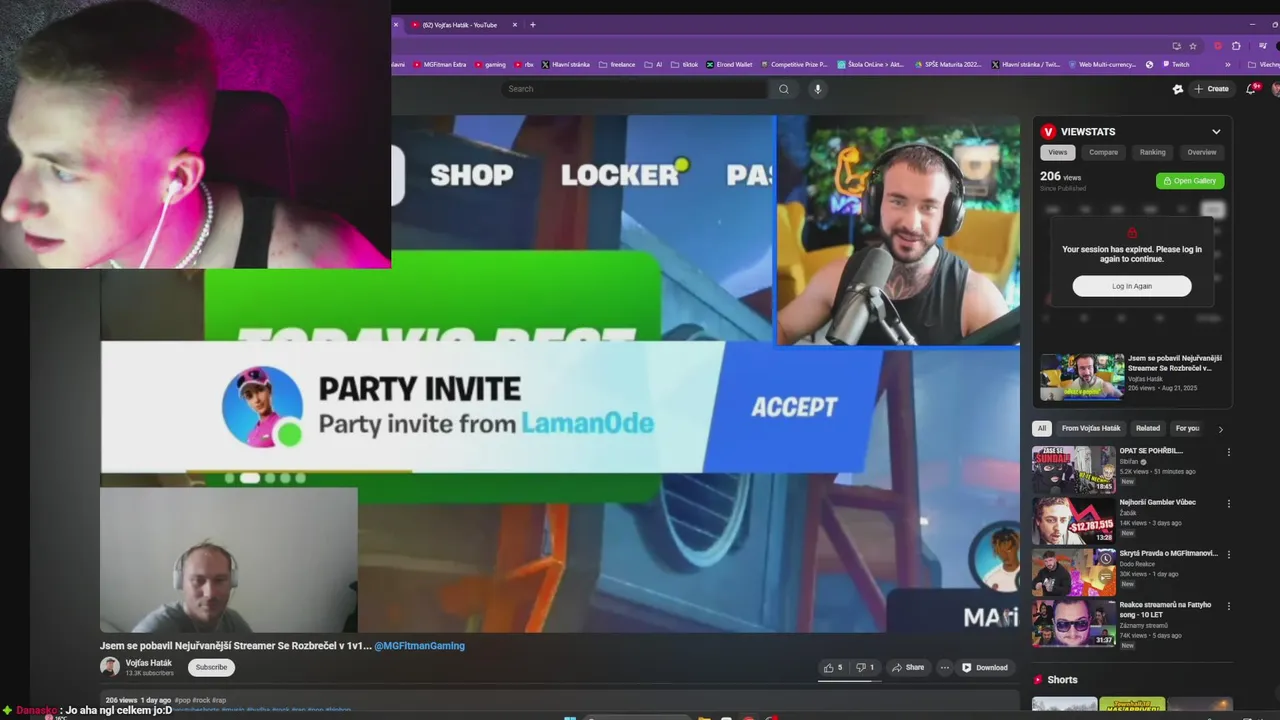Select the Overview tab in ViewStats
This screenshot has width=1280, height=720.
pyautogui.click(x=1202, y=152)
